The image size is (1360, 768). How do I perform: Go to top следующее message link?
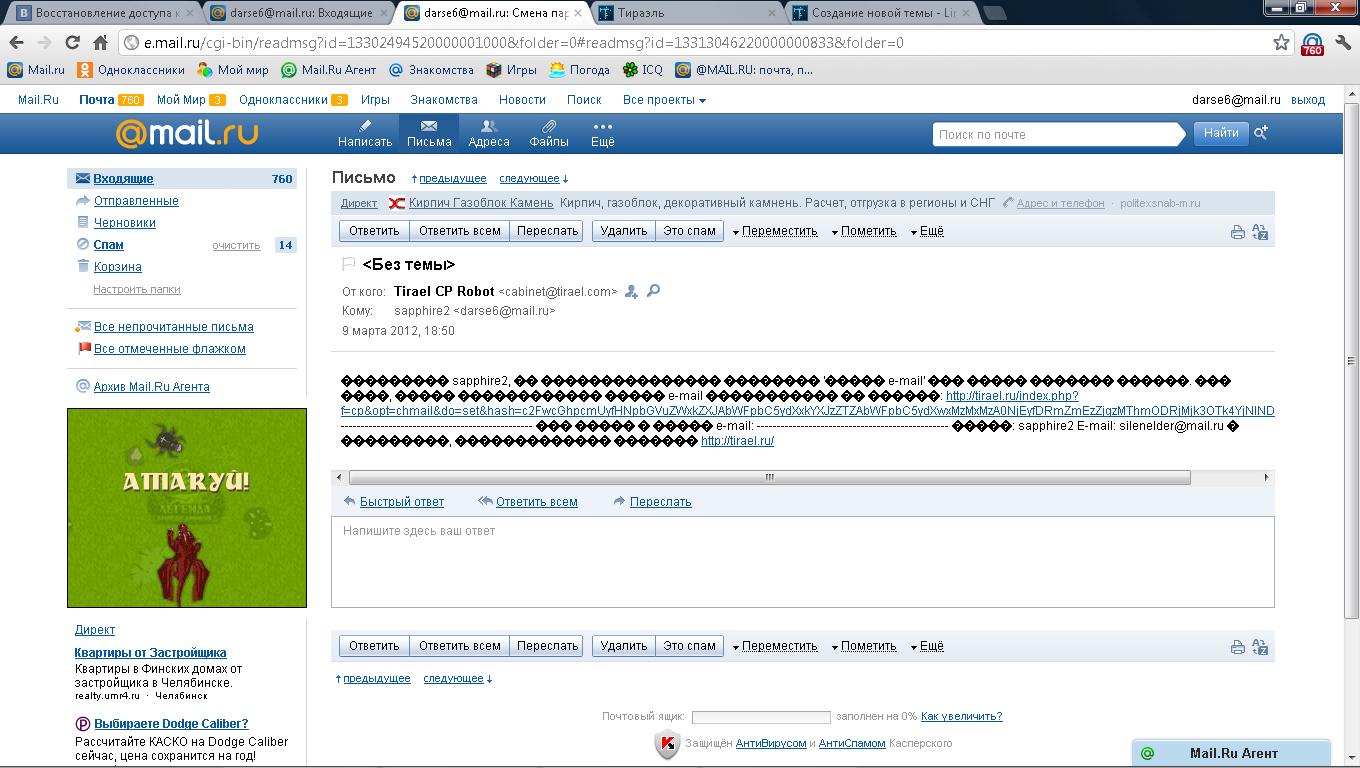tap(529, 178)
